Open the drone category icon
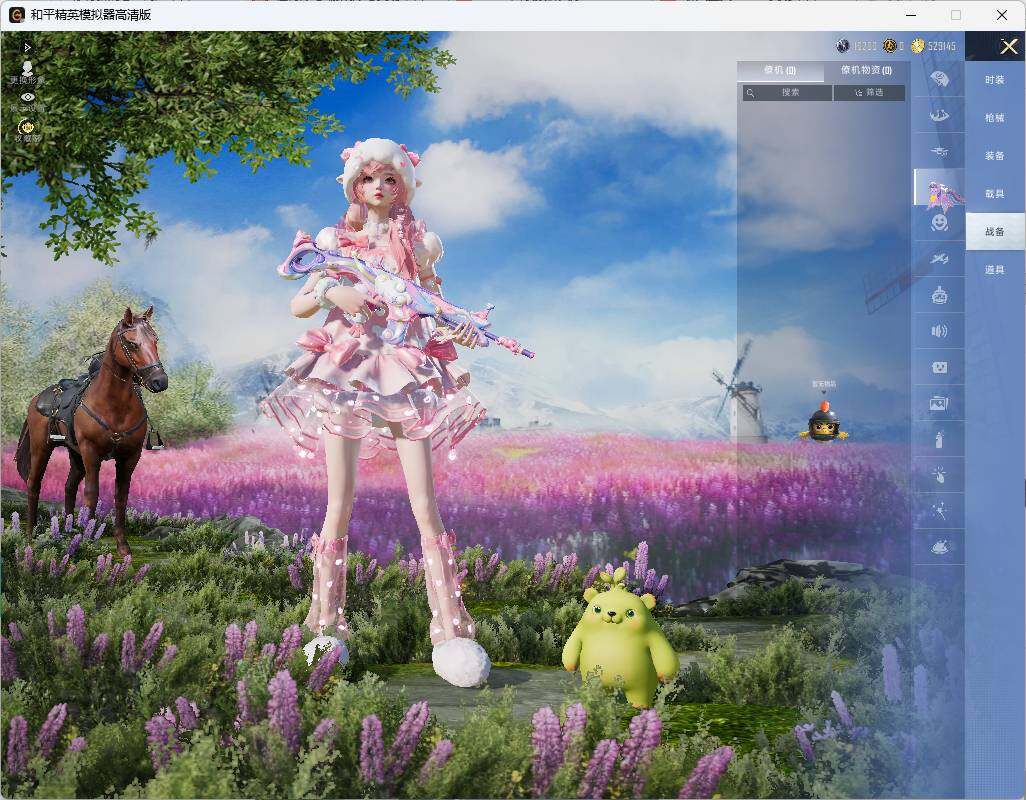This screenshot has height=800, width=1026. pos(939,152)
